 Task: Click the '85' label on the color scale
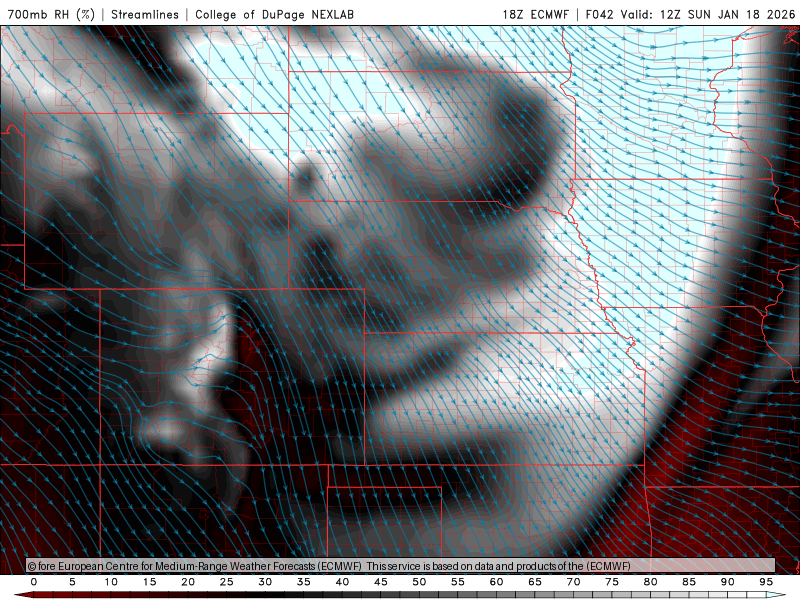pyautogui.click(x=689, y=582)
